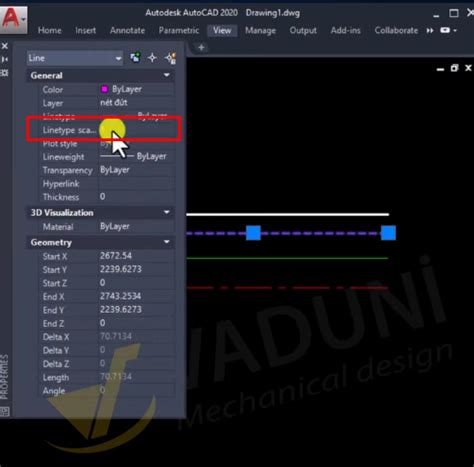Image resolution: width=474 pixels, height=467 pixels.
Task: Select the Material ByLayer value
Action: click(115, 227)
